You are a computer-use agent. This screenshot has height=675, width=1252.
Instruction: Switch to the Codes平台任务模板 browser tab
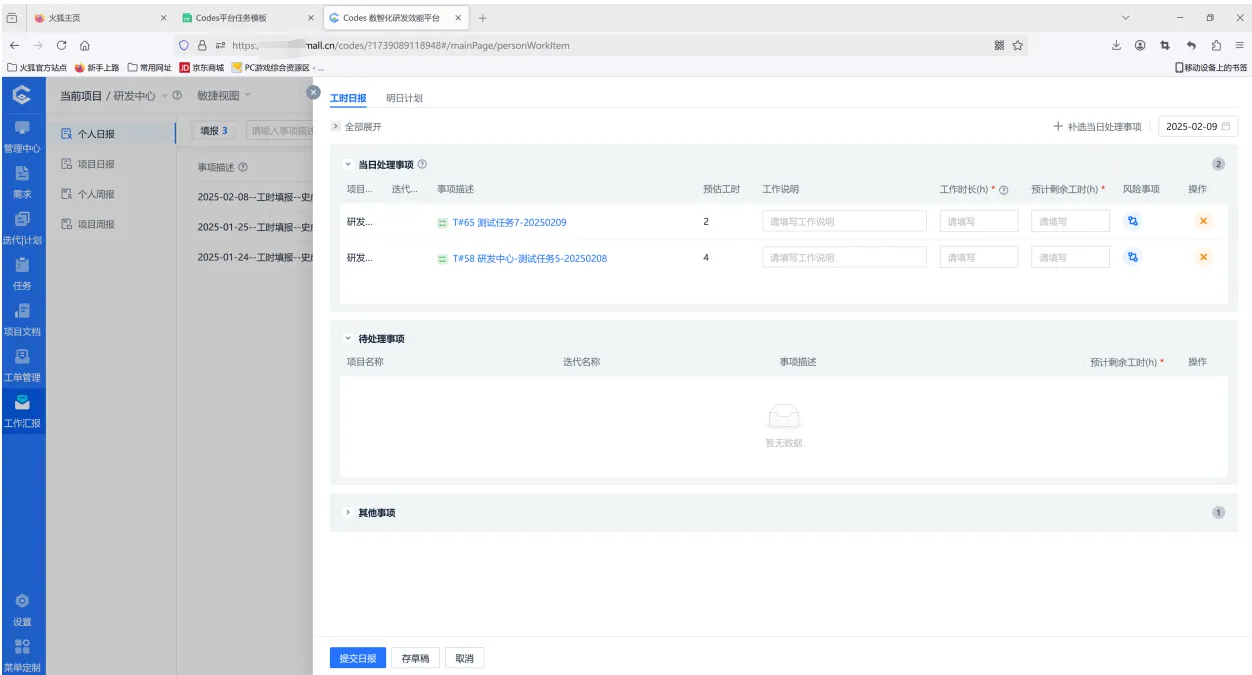tap(246, 18)
